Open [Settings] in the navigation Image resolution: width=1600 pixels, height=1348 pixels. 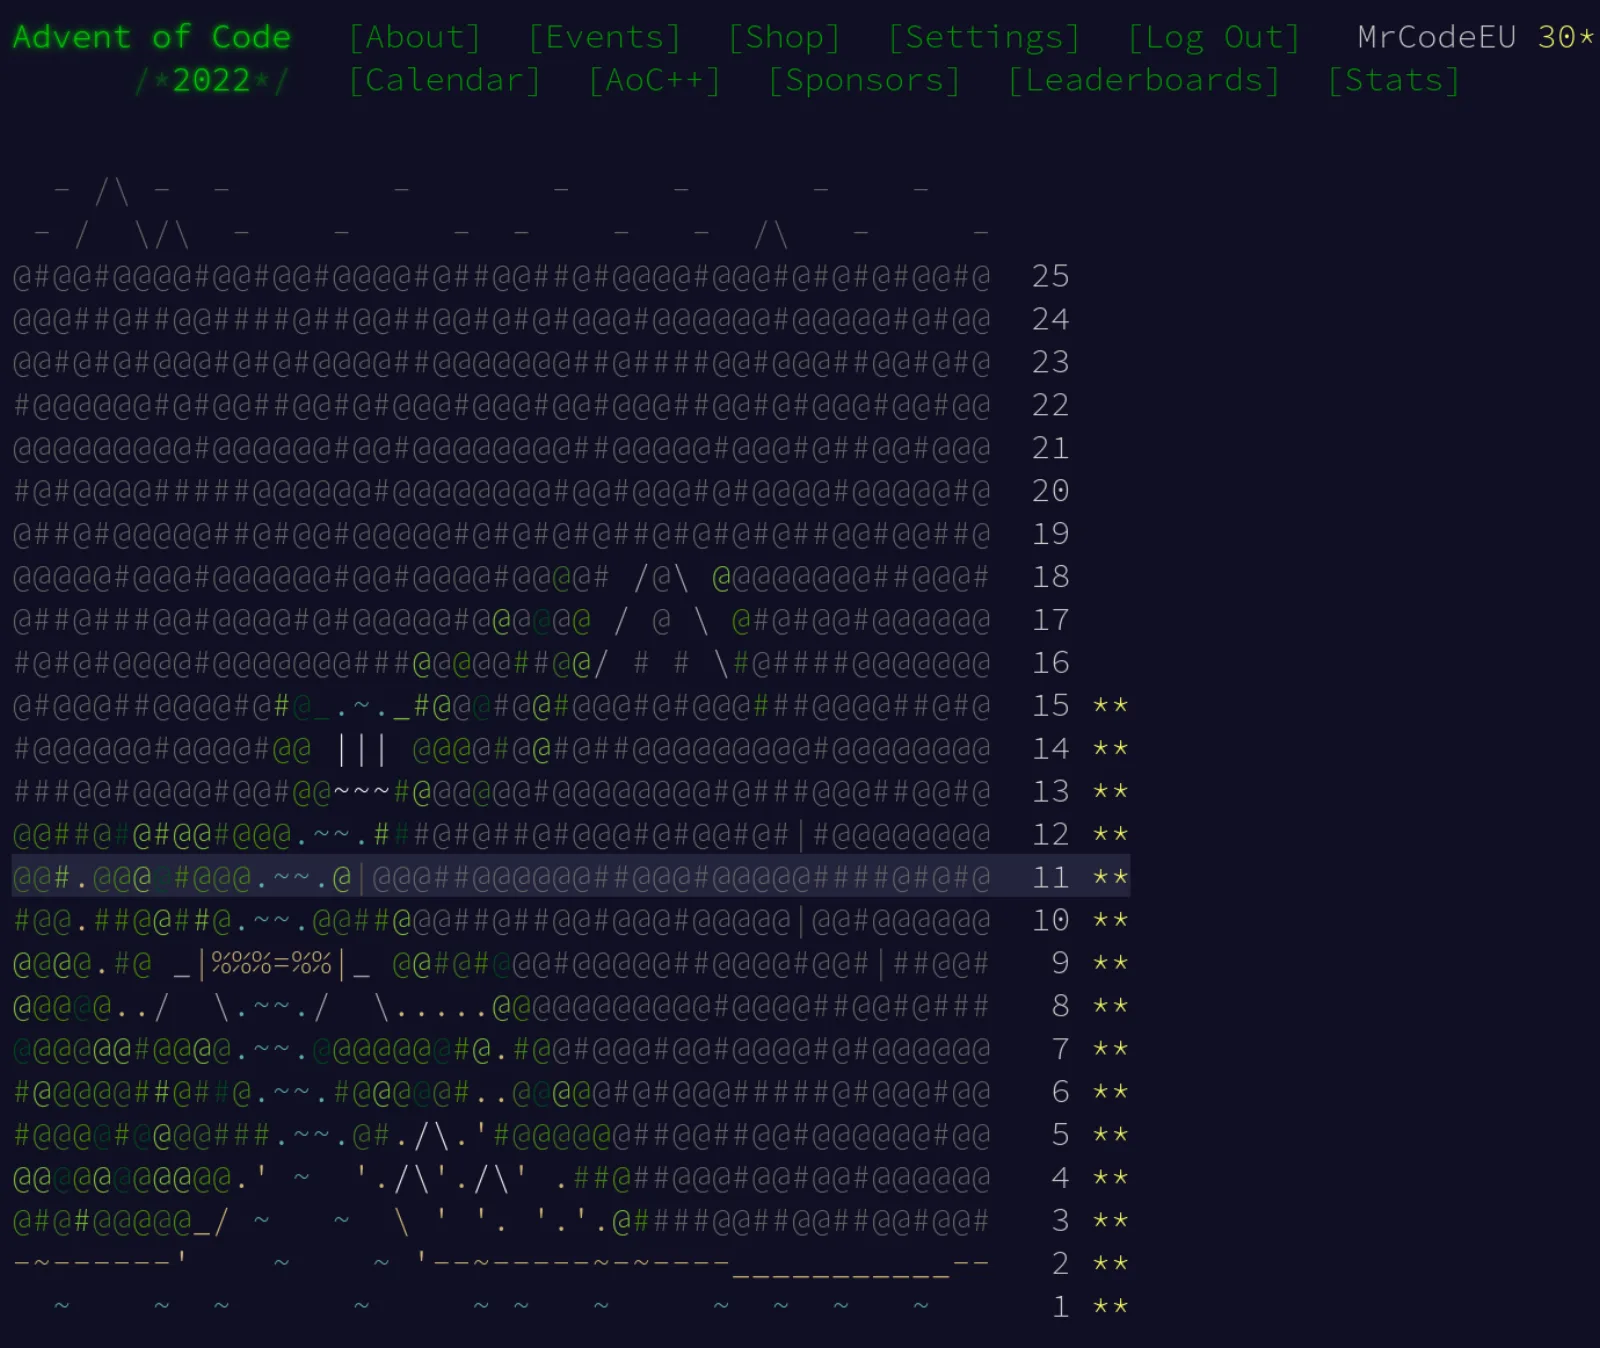[985, 37]
